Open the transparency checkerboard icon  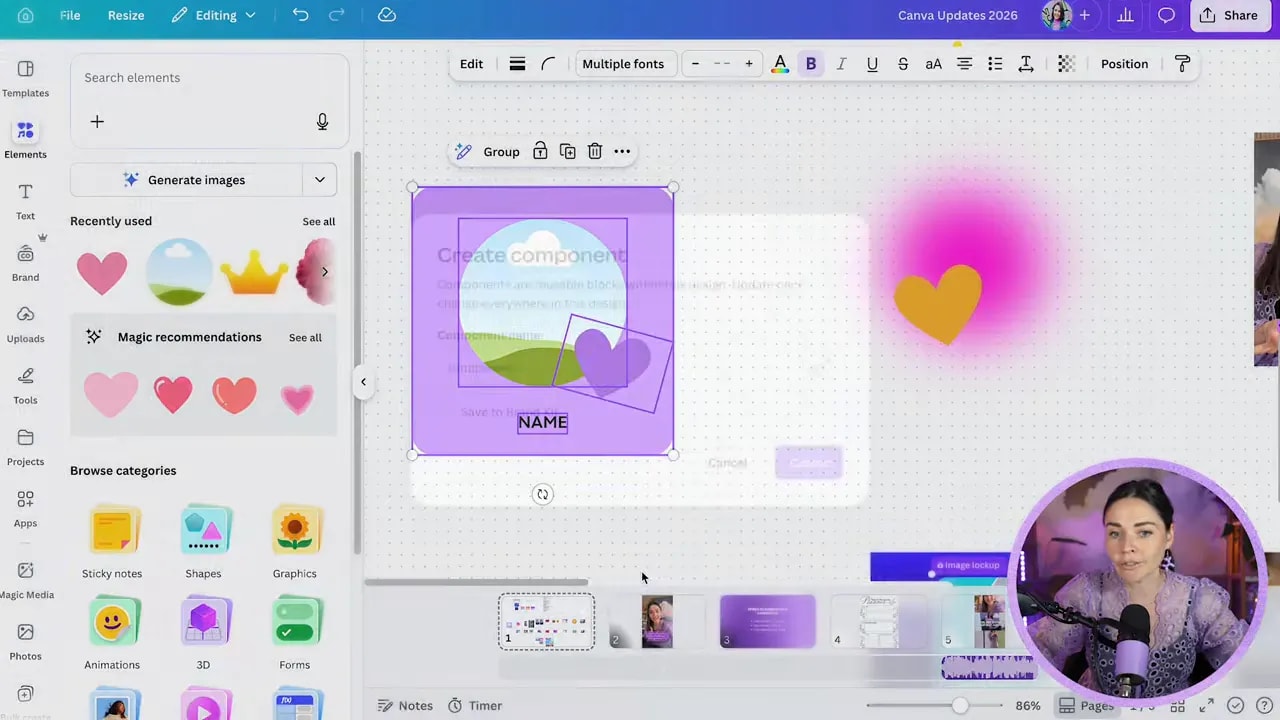1067,64
